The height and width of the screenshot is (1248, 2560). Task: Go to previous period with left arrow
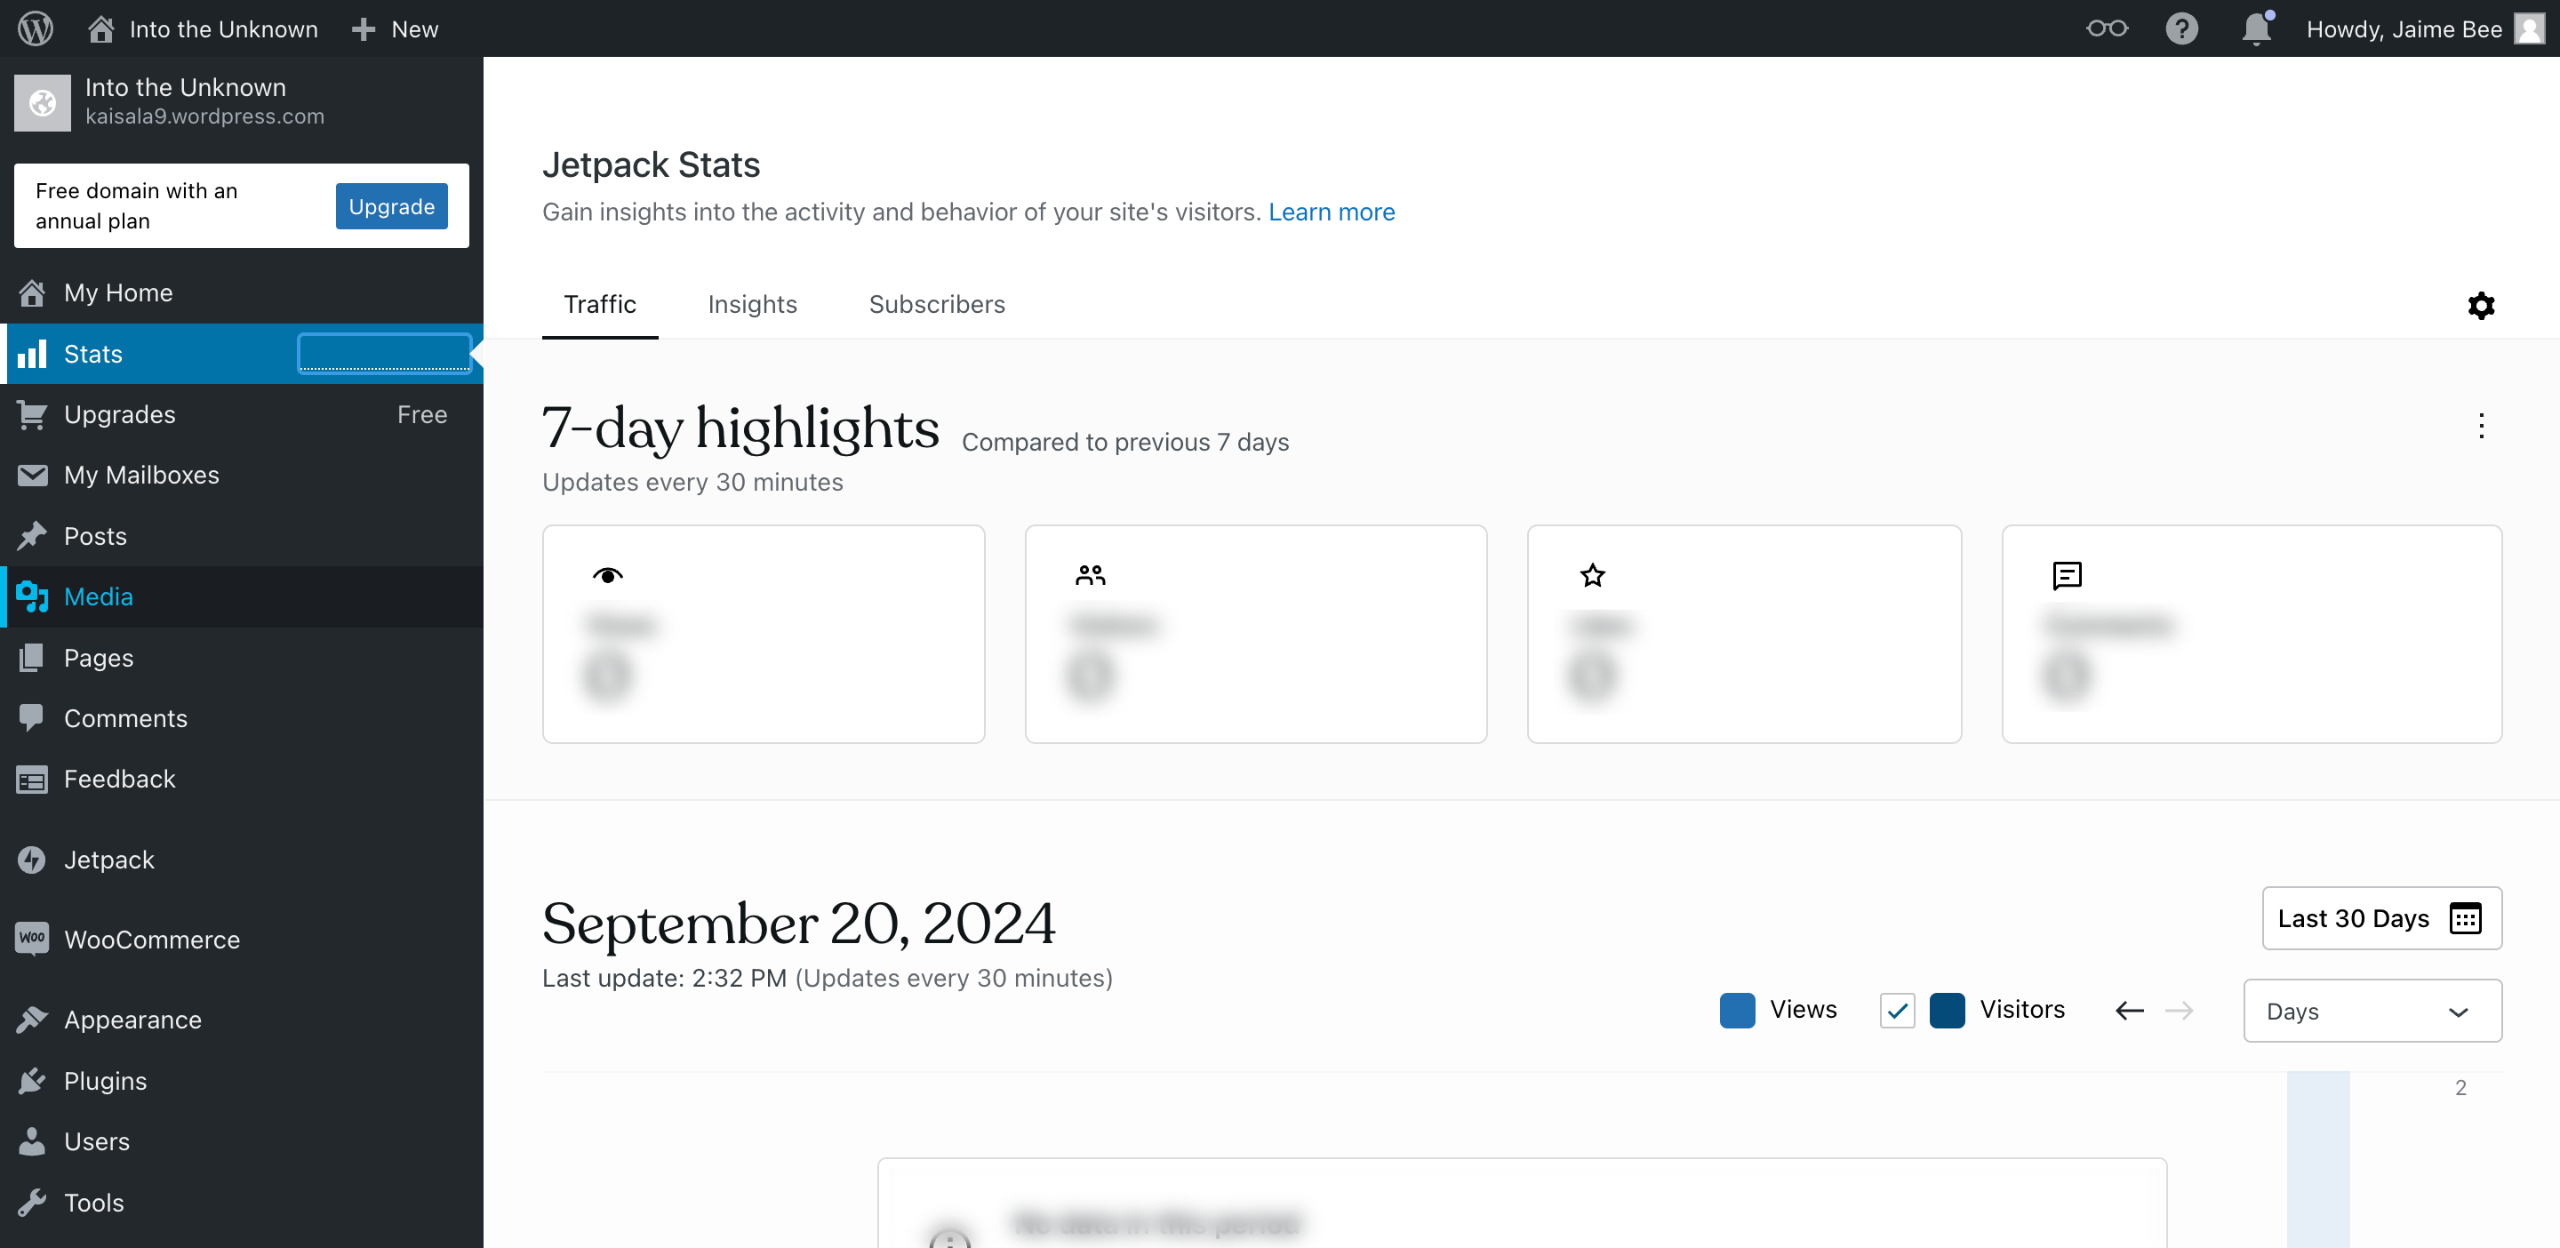pos(2129,1010)
